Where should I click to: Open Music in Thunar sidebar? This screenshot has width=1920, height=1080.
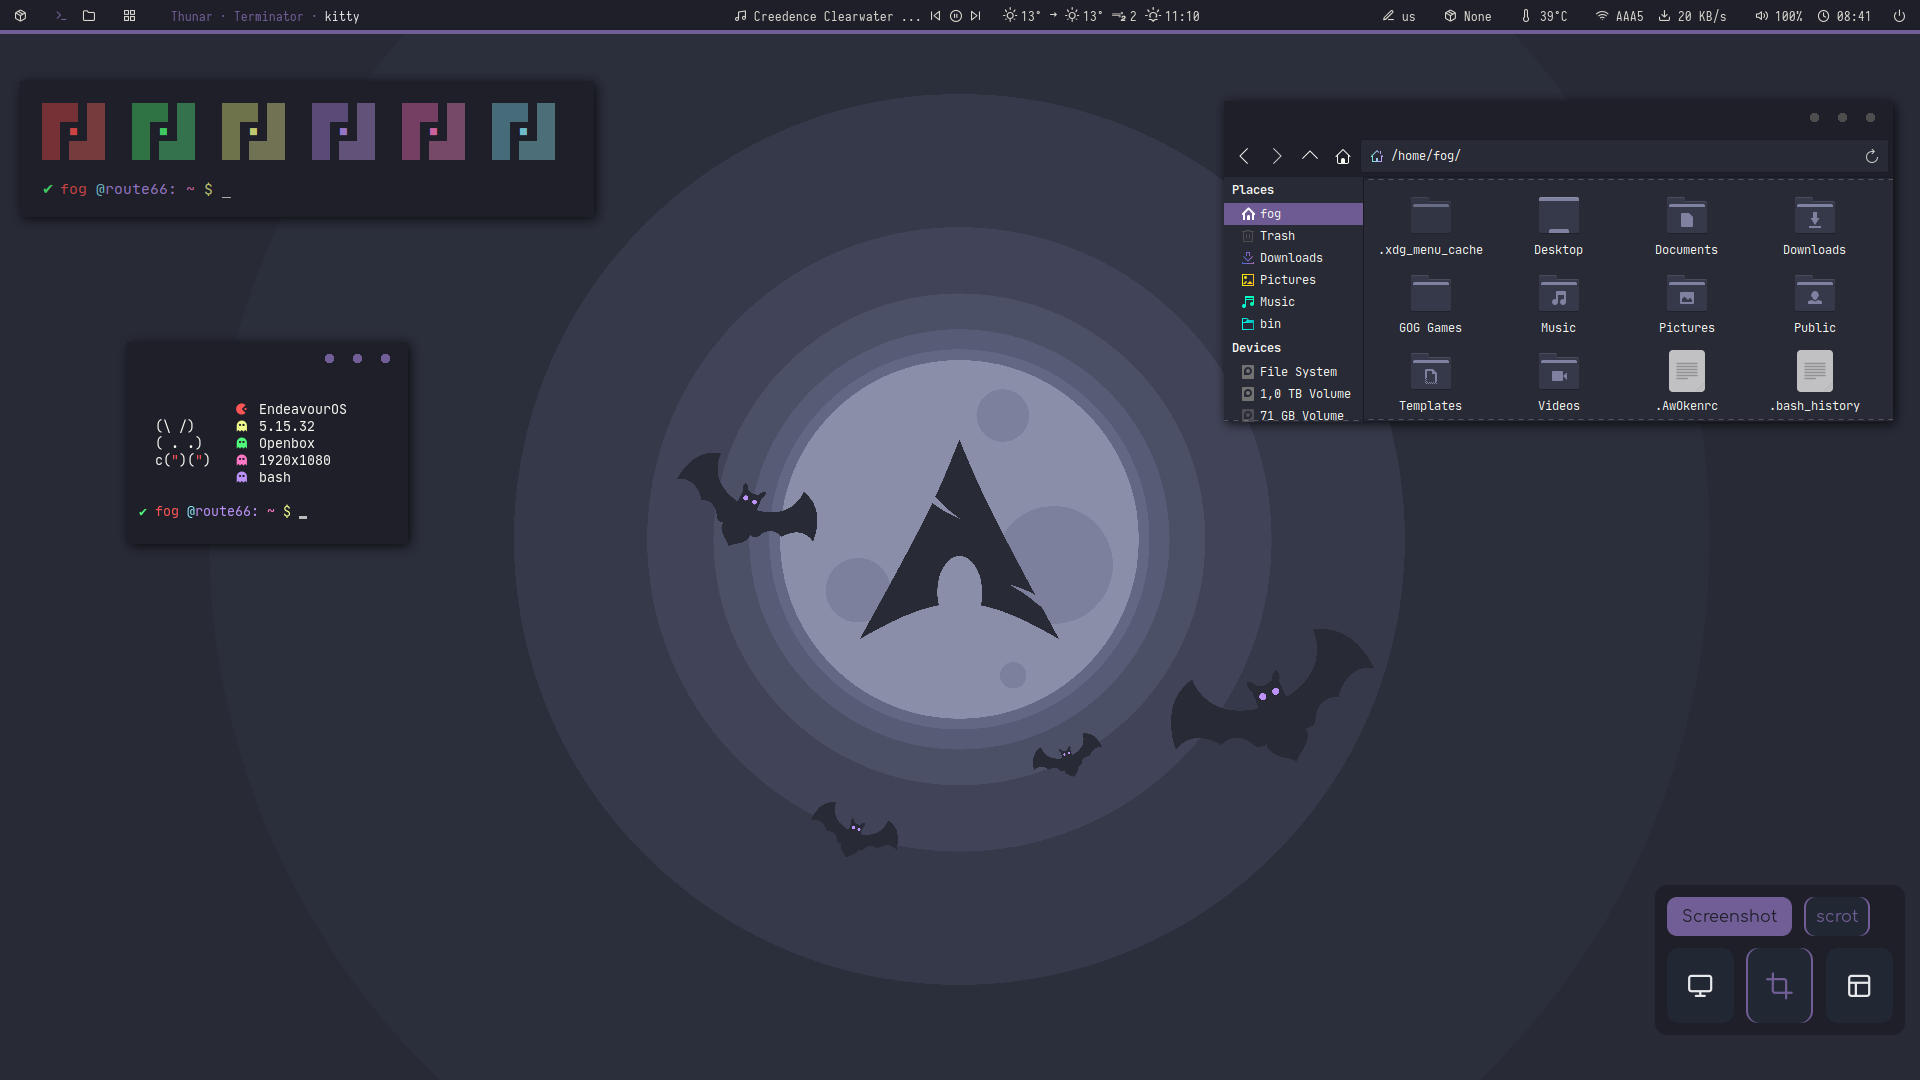click(1293, 302)
